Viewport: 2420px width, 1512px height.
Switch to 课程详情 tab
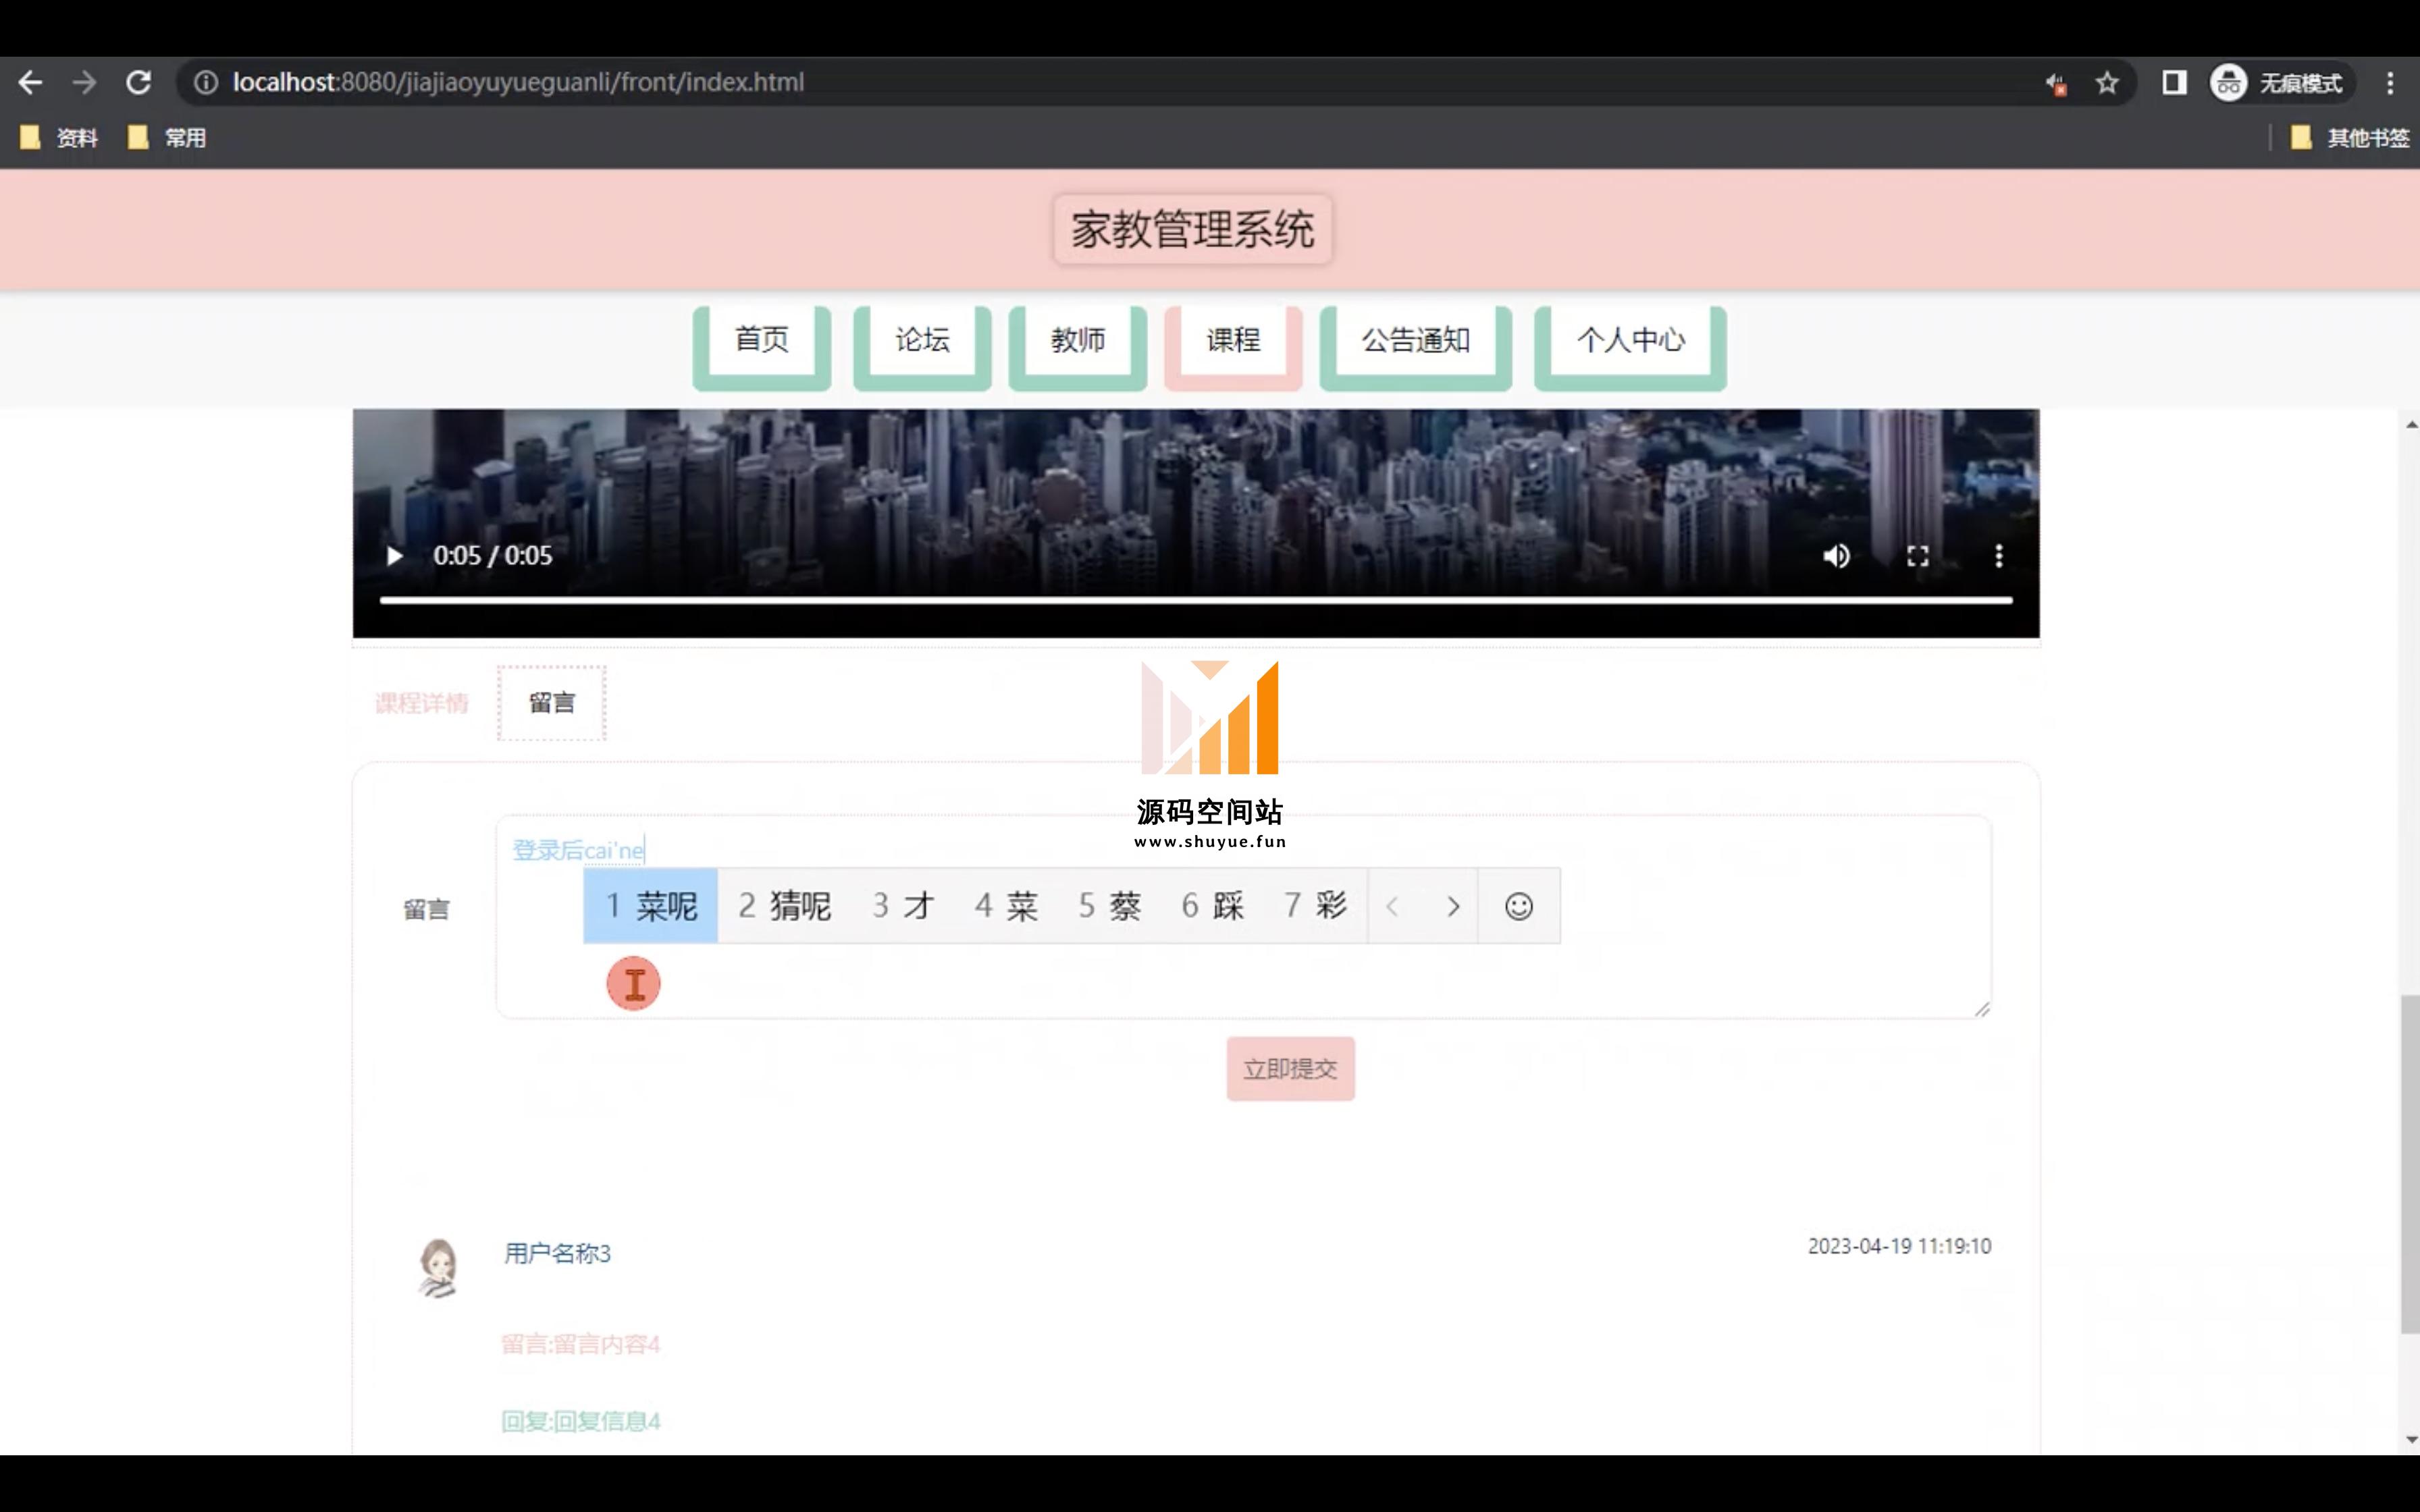422,703
